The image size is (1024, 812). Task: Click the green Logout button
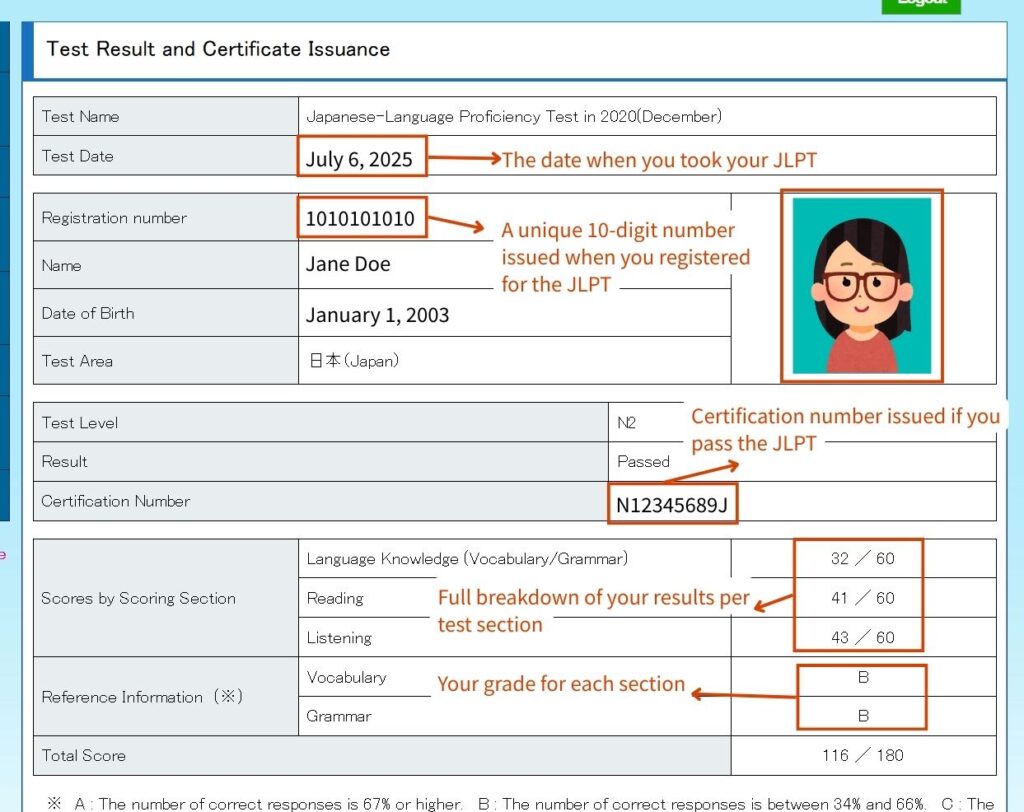(921, 6)
